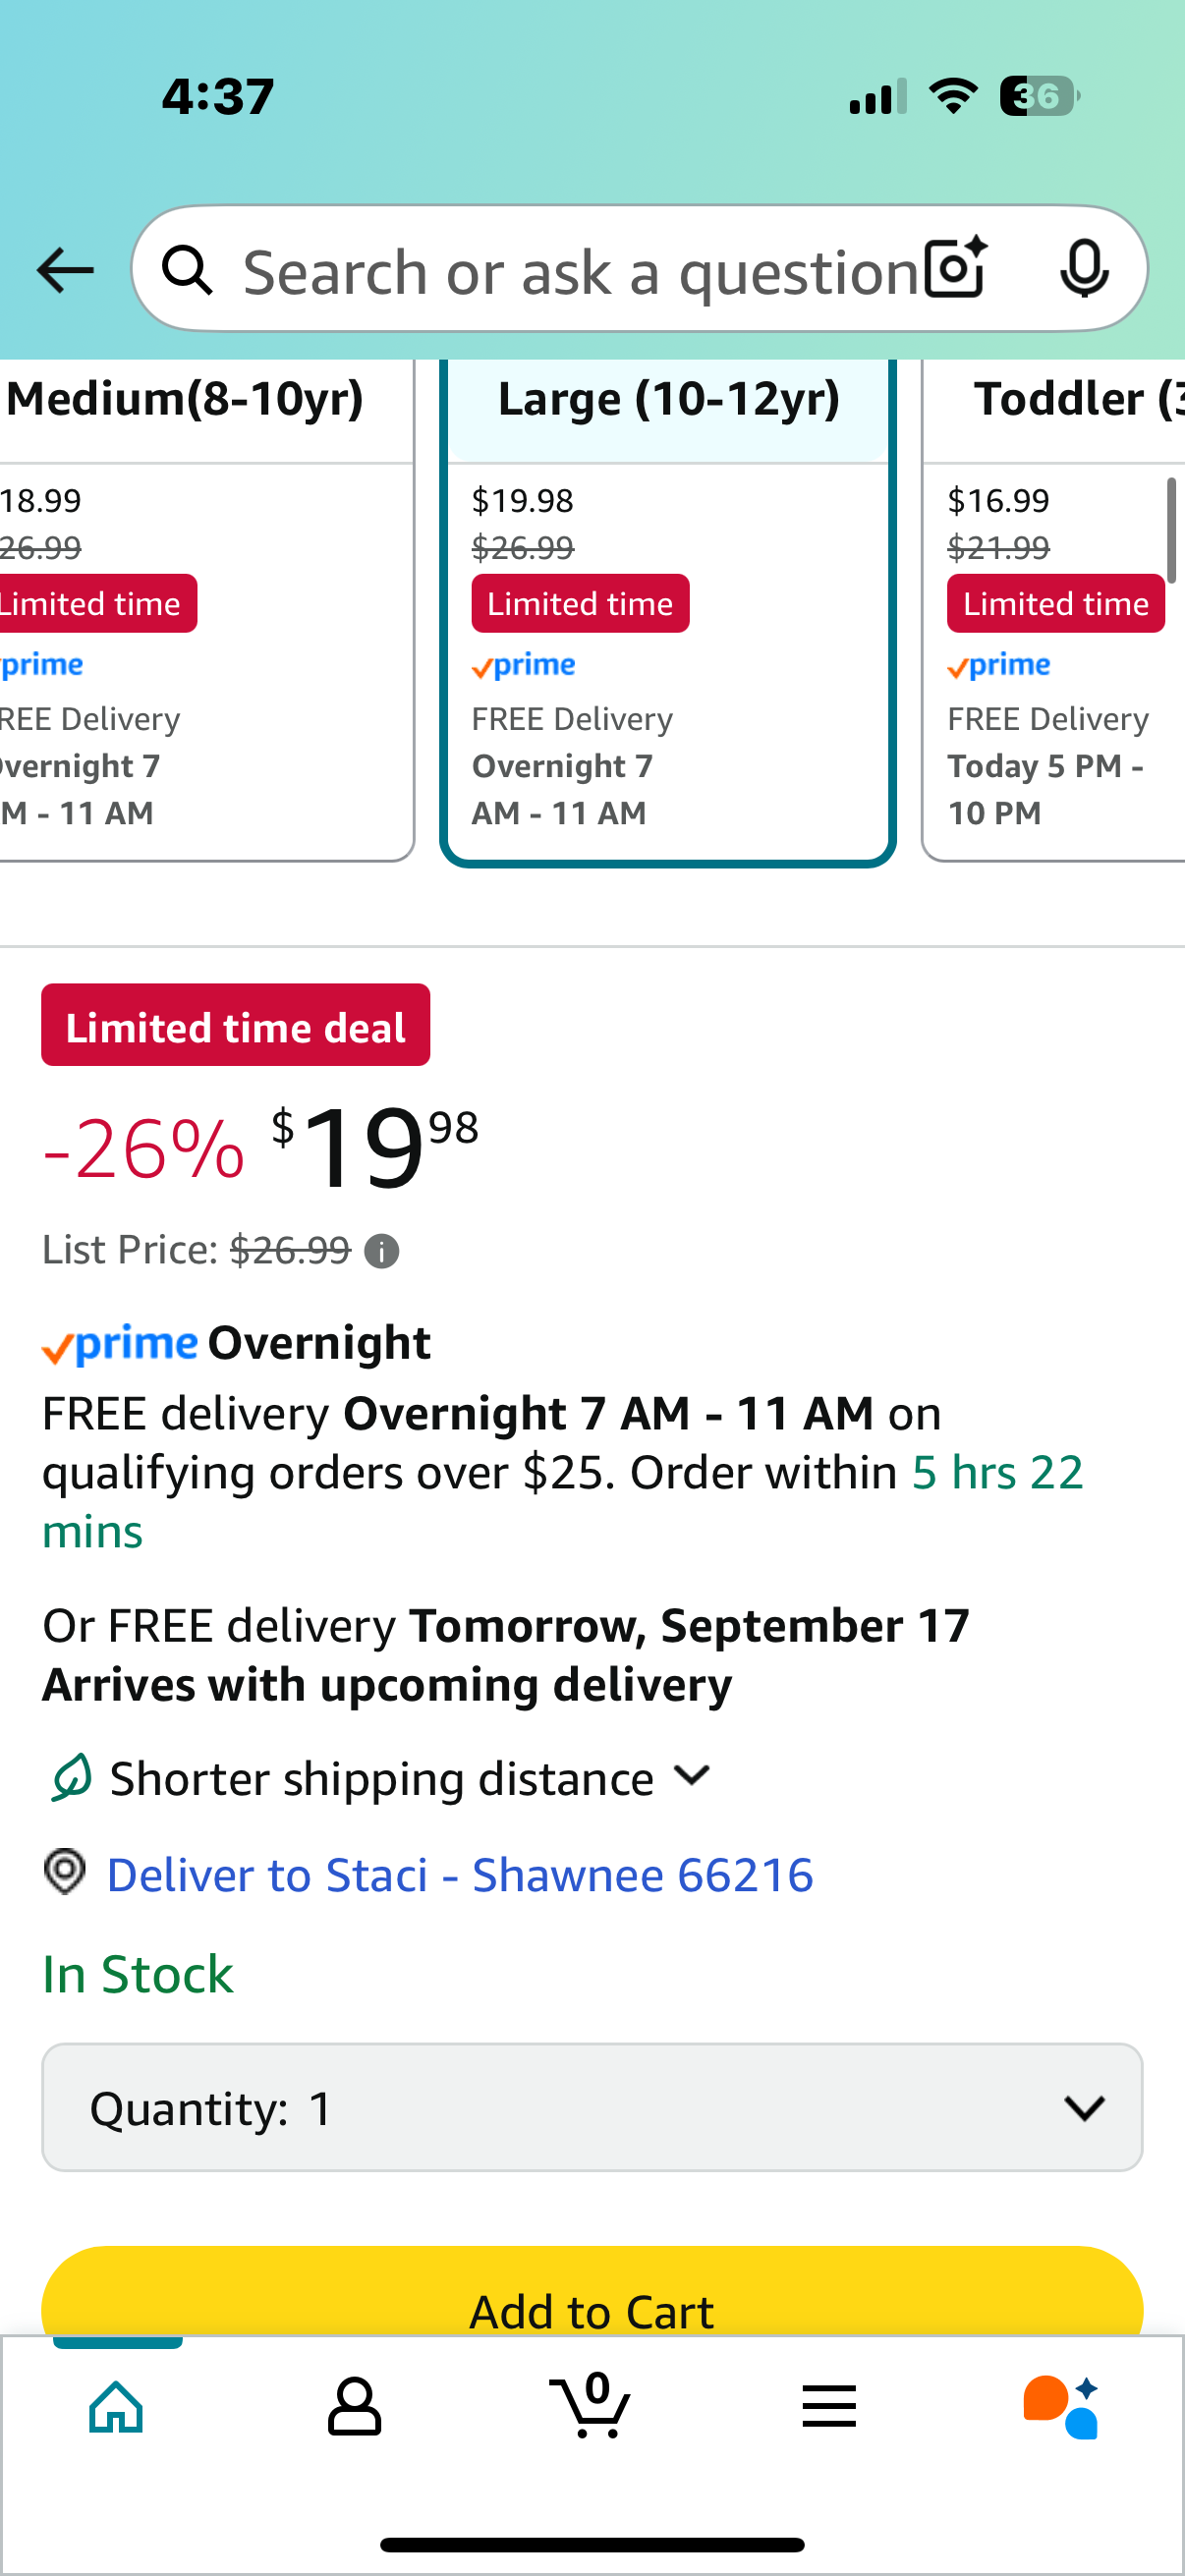Select the Large (10-12yr) size option
This screenshot has height=2576, width=1185.
[x=668, y=610]
